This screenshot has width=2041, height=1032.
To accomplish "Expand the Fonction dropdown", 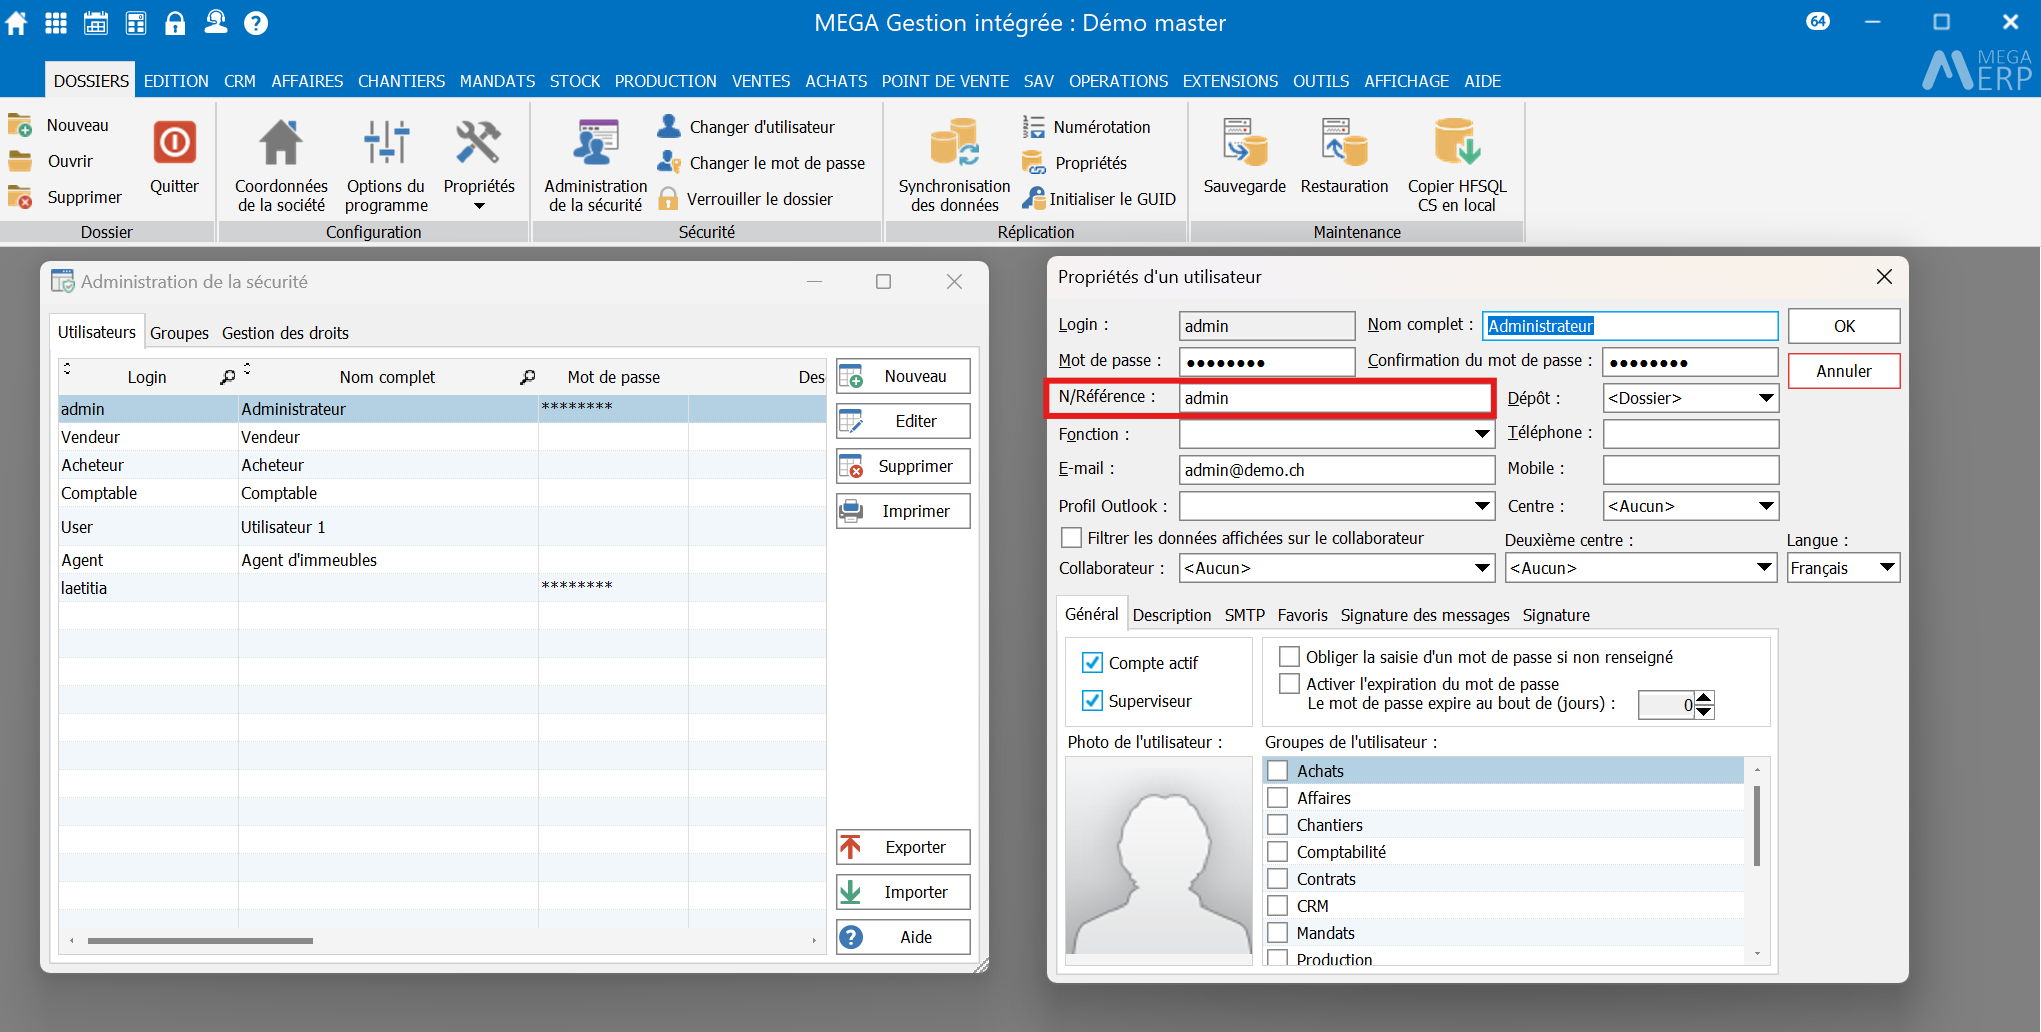I will (1482, 434).
